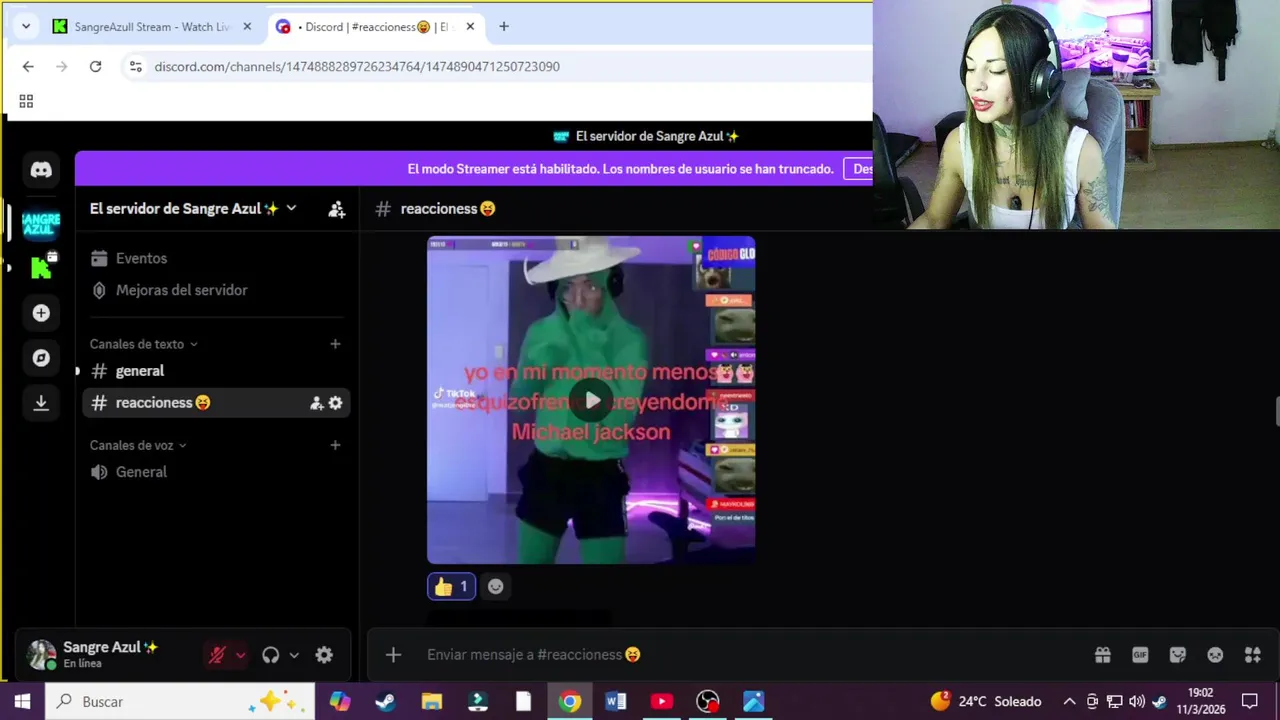This screenshot has width=1280, height=720.
Task: Open the Windows Start menu
Action: tap(22, 701)
